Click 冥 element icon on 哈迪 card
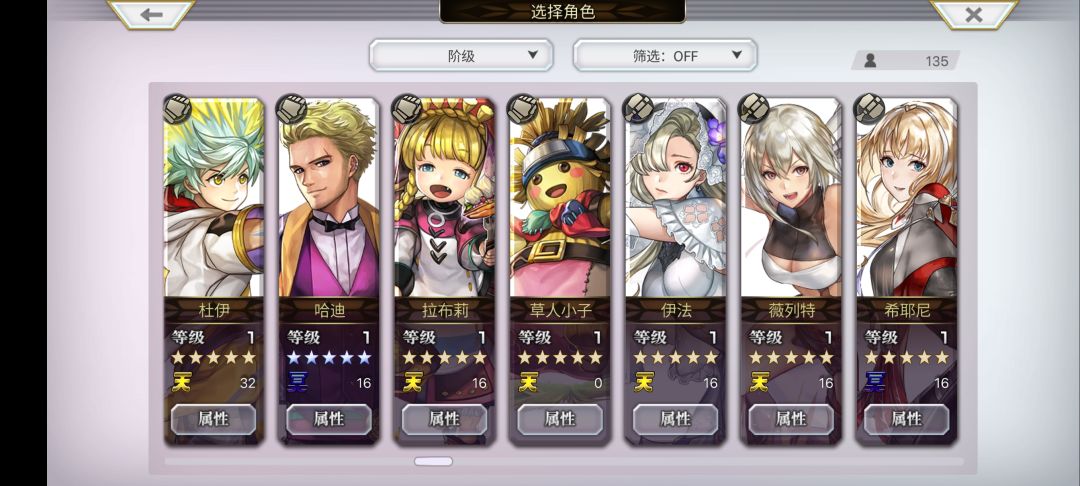The width and height of the screenshot is (1080, 486). 297,382
